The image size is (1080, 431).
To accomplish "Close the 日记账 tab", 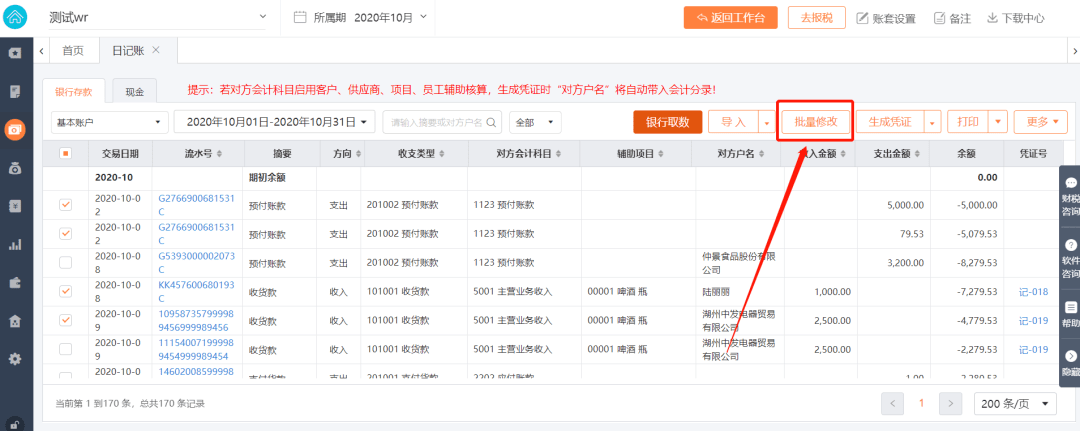I will click(156, 50).
